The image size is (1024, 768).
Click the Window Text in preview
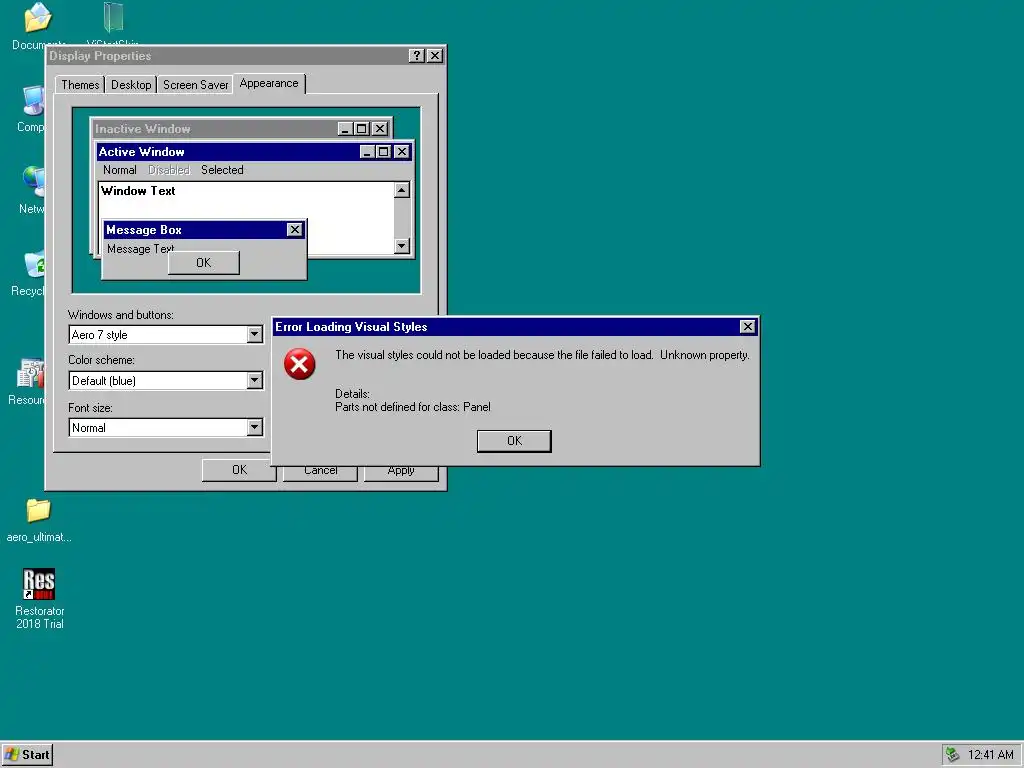[x=138, y=191]
